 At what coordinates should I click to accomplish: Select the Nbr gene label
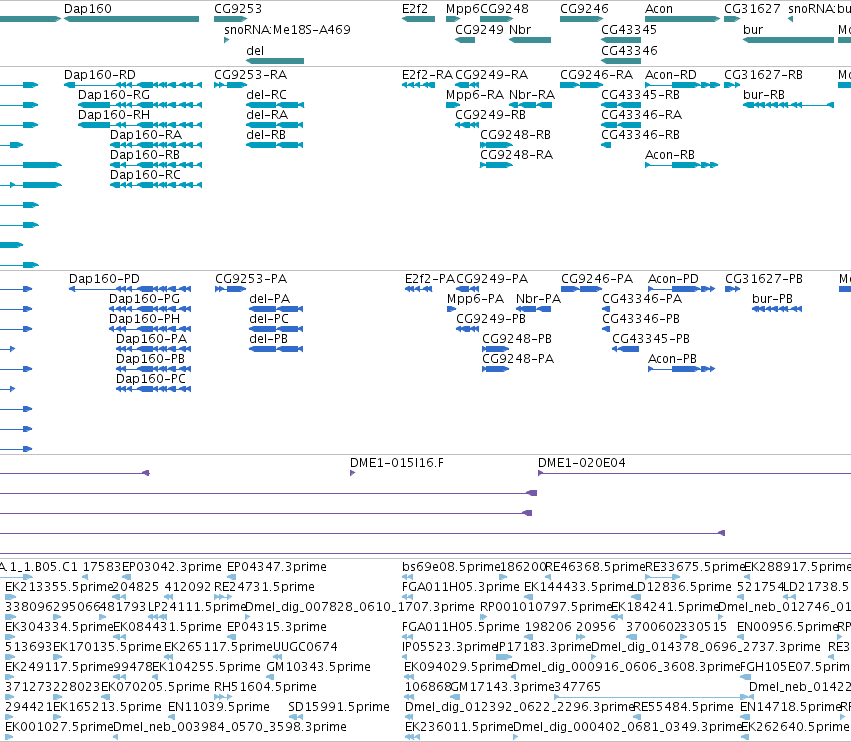(x=520, y=29)
